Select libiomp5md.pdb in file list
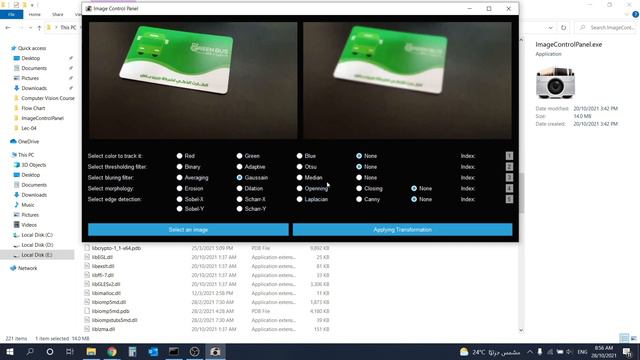640x360 pixels. [x=110, y=311]
